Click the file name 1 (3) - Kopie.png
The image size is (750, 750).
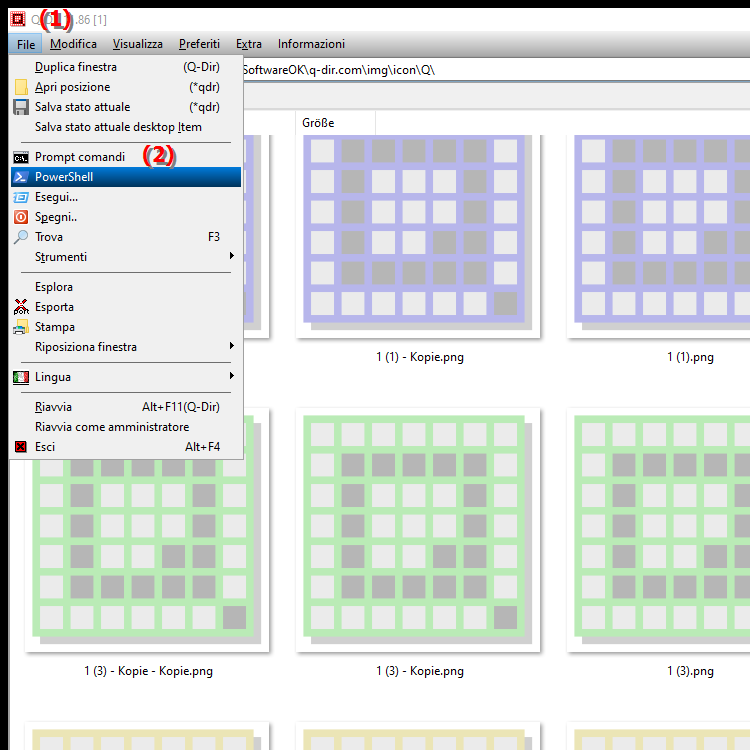click(420, 671)
